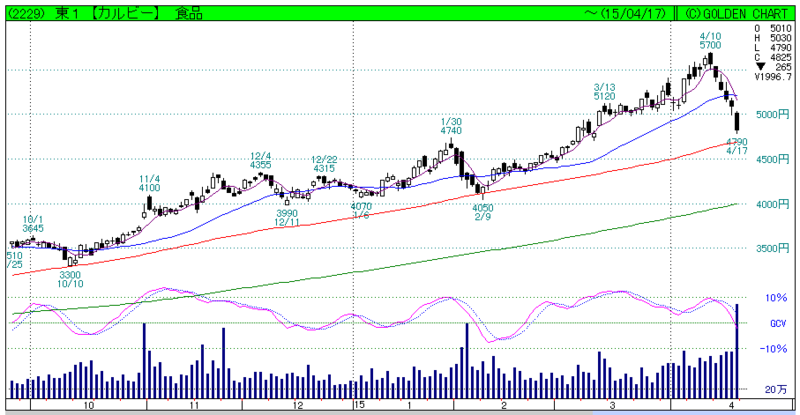Viewport: 800px width, 415px height.
Task: Click the tallest volume bar at far right
Action: (x=737, y=351)
